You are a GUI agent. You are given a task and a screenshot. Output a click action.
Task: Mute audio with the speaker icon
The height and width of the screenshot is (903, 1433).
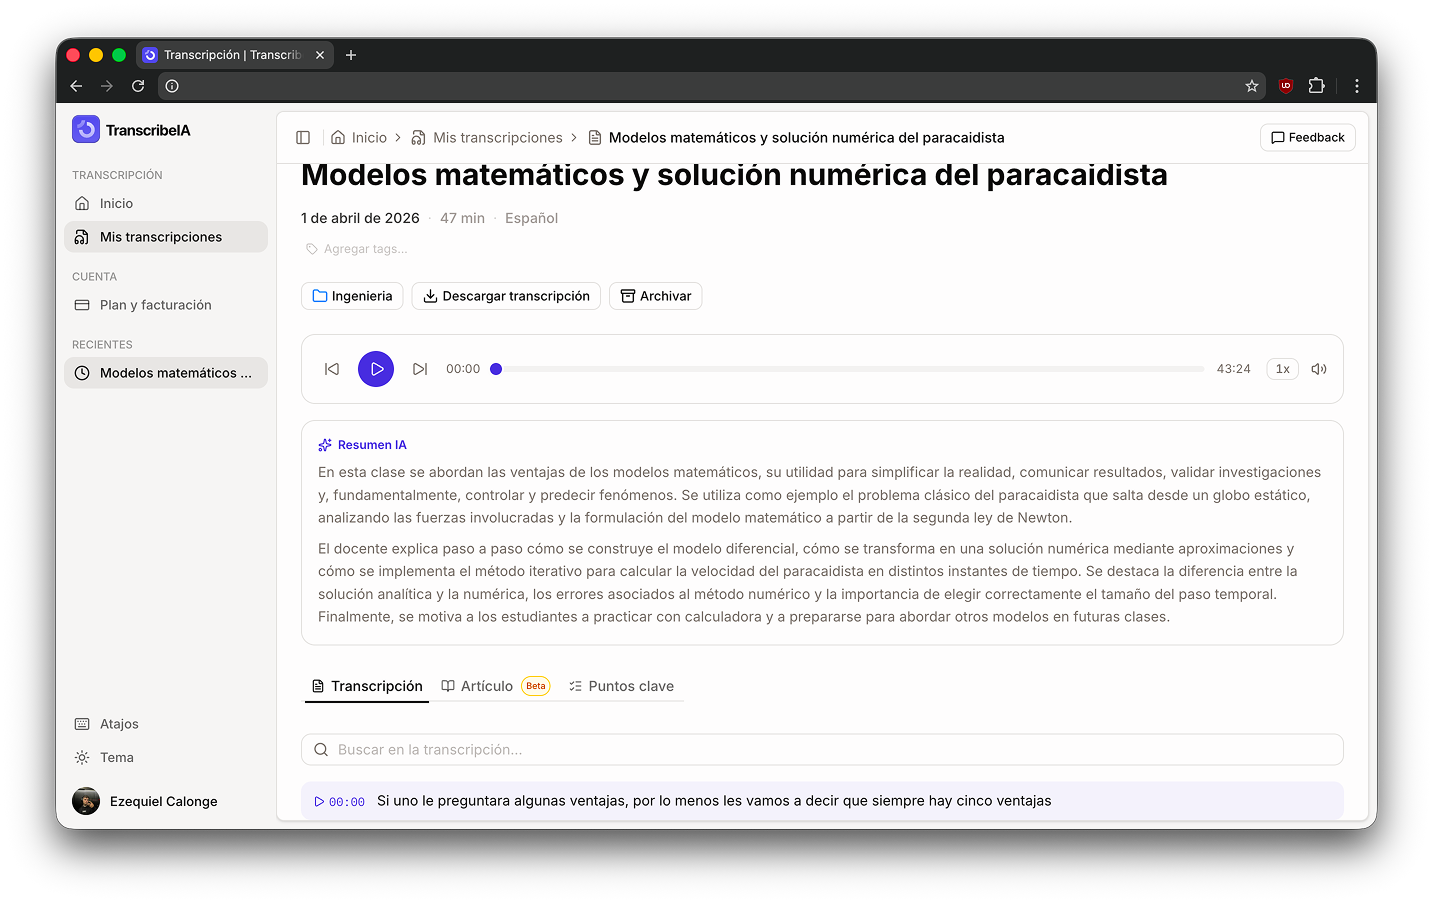pos(1318,368)
